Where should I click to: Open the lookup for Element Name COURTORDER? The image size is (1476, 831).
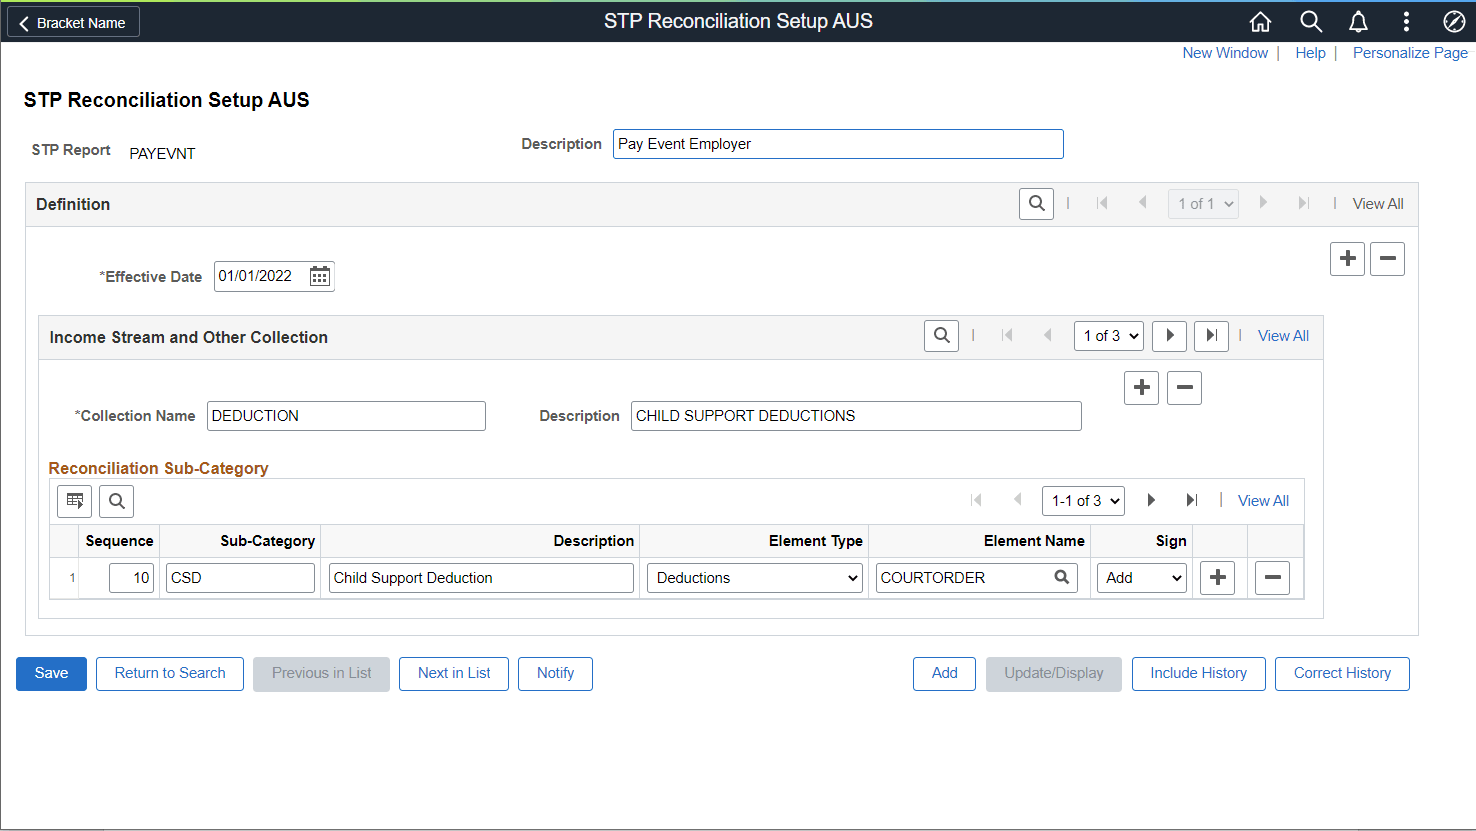click(1061, 577)
